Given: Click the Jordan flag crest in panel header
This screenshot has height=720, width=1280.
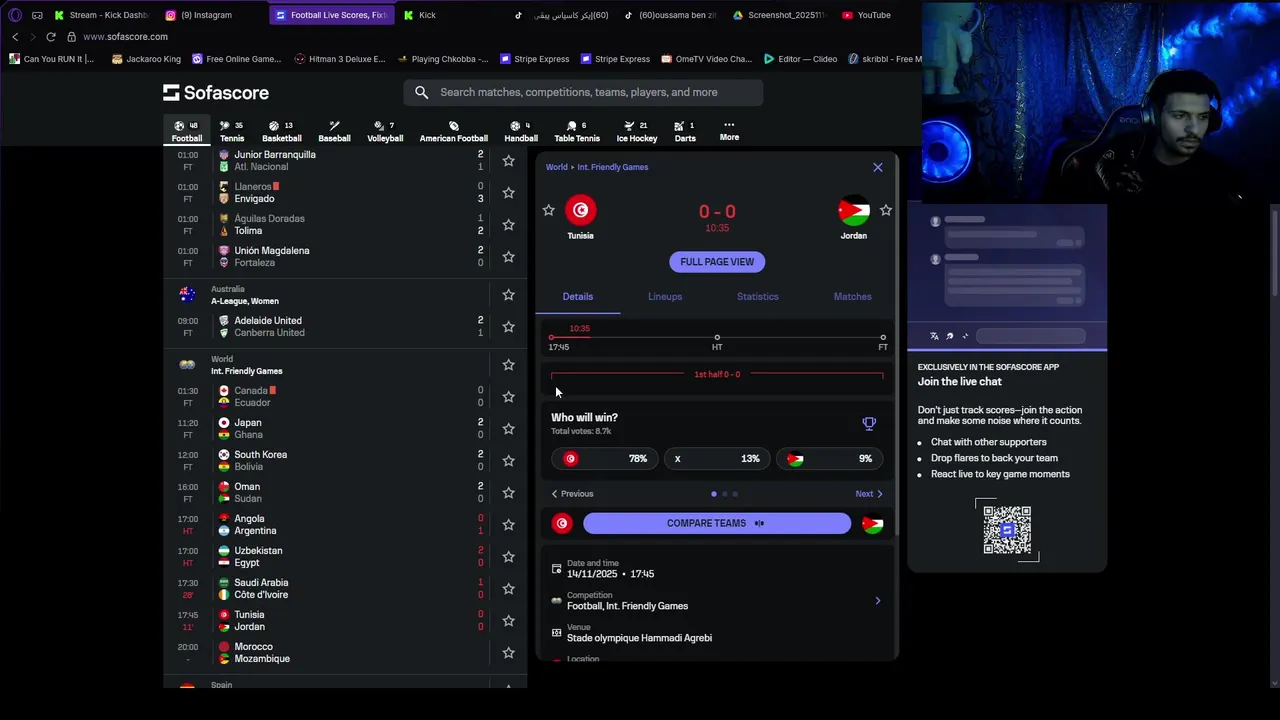Looking at the screenshot, I should click(x=853, y=210).
